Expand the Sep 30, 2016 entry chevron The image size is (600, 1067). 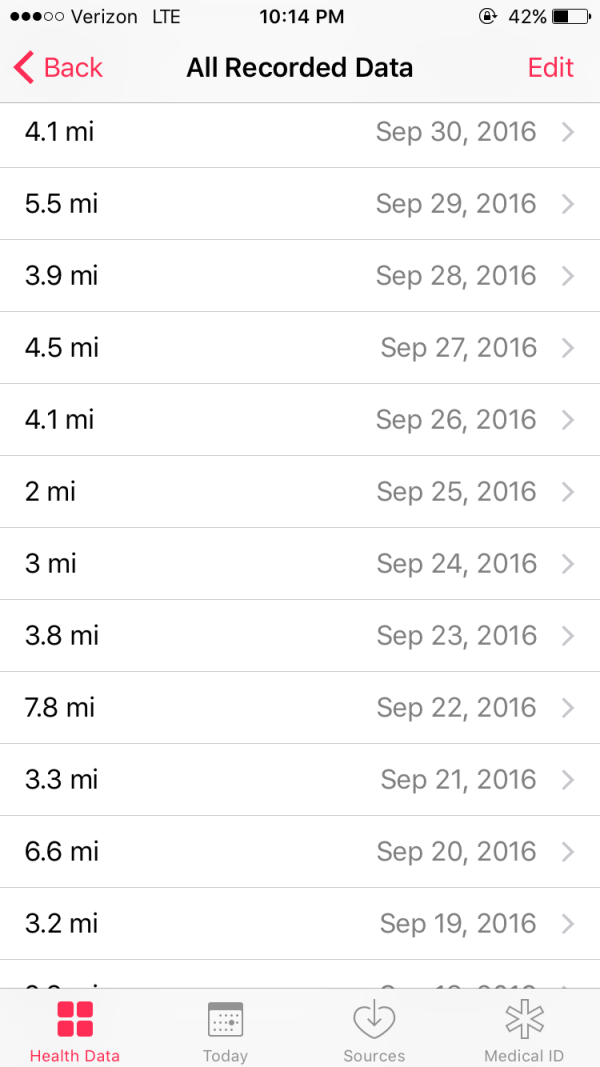(x=568, y=132)
